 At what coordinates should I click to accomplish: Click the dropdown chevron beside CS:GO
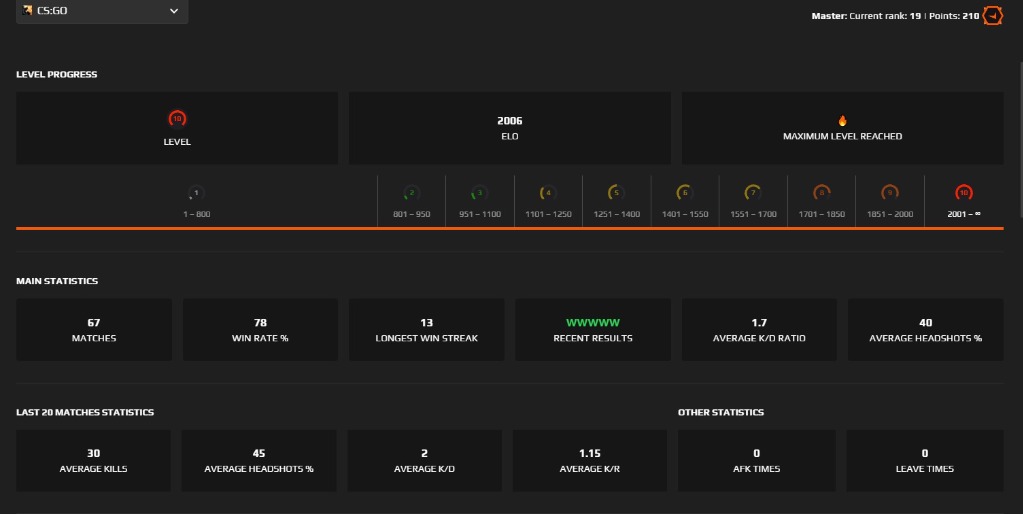click(174, 11)
